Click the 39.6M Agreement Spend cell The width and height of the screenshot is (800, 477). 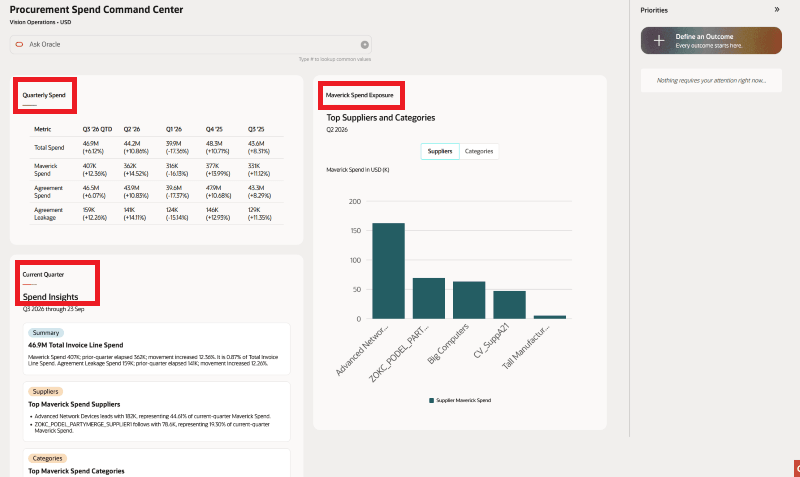(178, 192)
